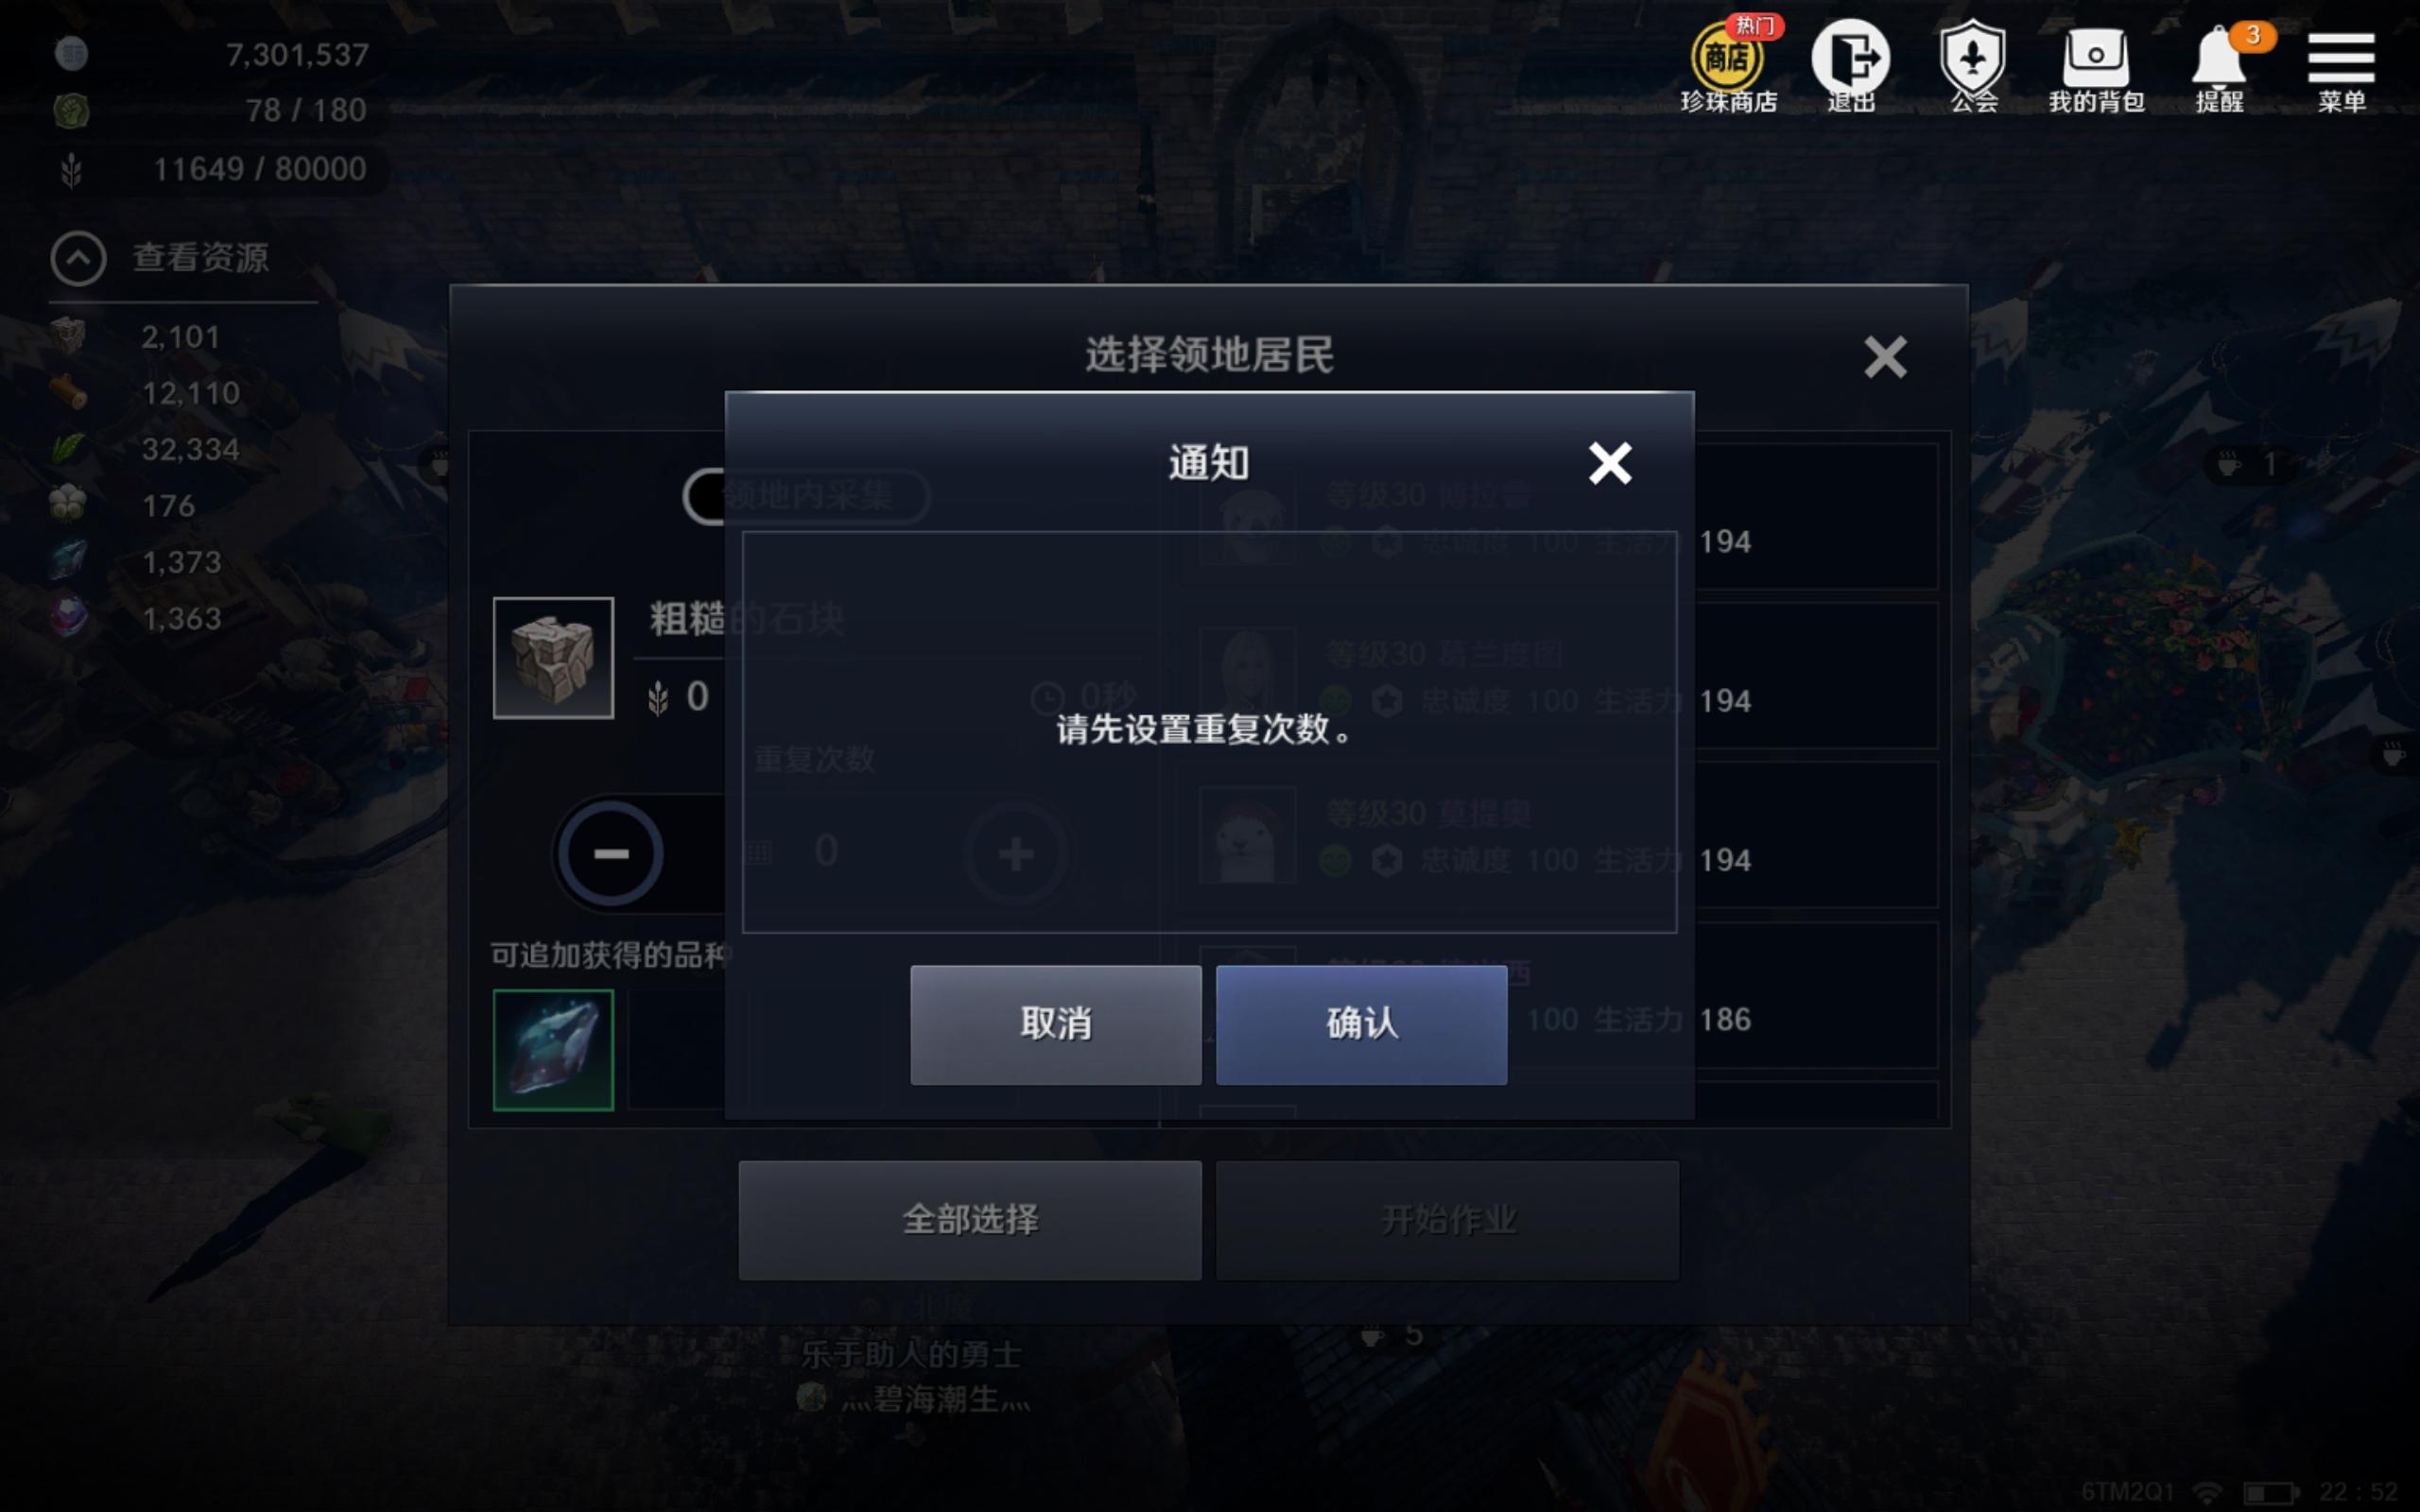
Task: Click the repeat count value field
Action: 825,852
